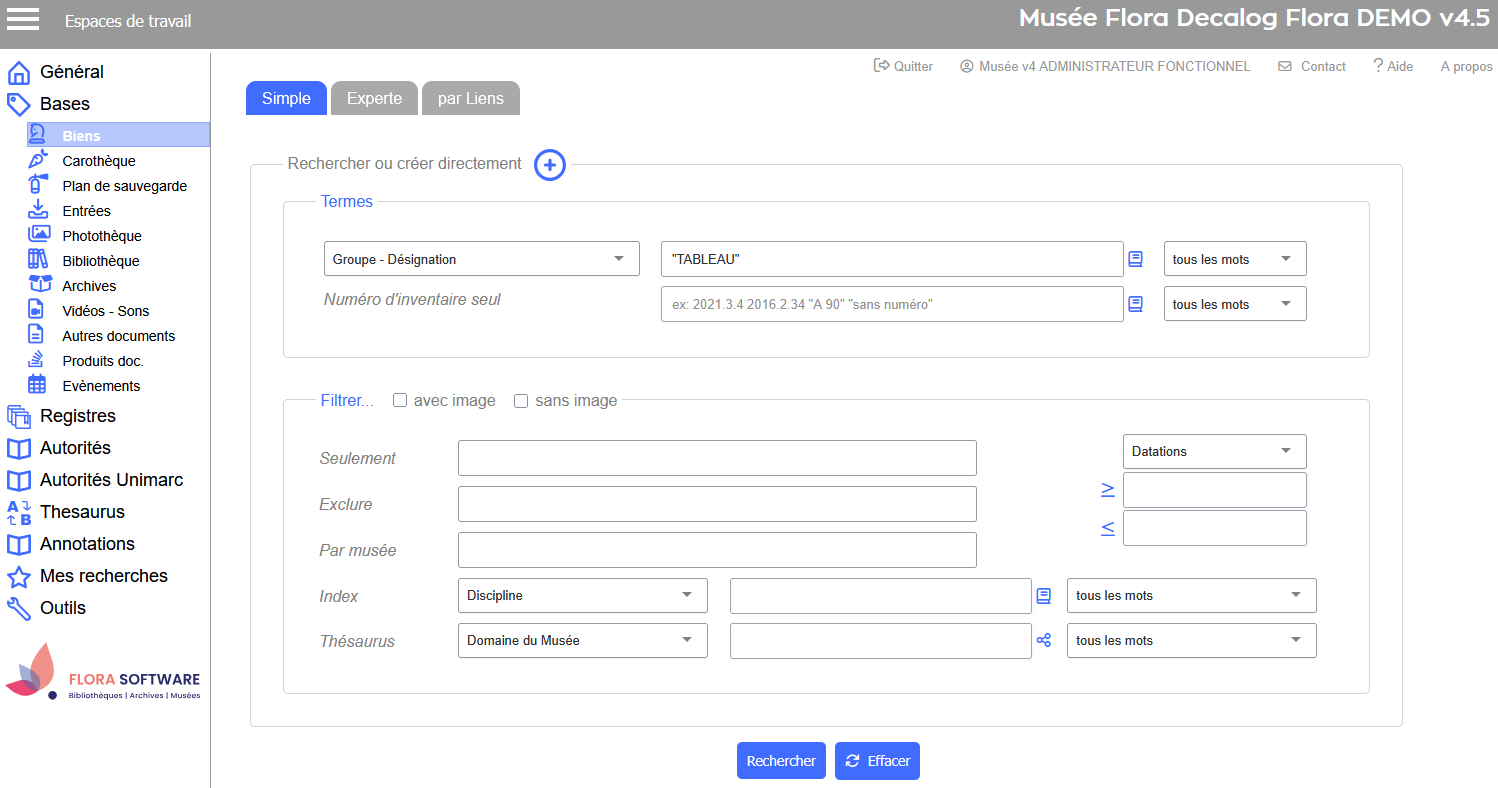
Task: Click the Evènements calendar icon
Action: pyautogui.click(x=38, y=385)
